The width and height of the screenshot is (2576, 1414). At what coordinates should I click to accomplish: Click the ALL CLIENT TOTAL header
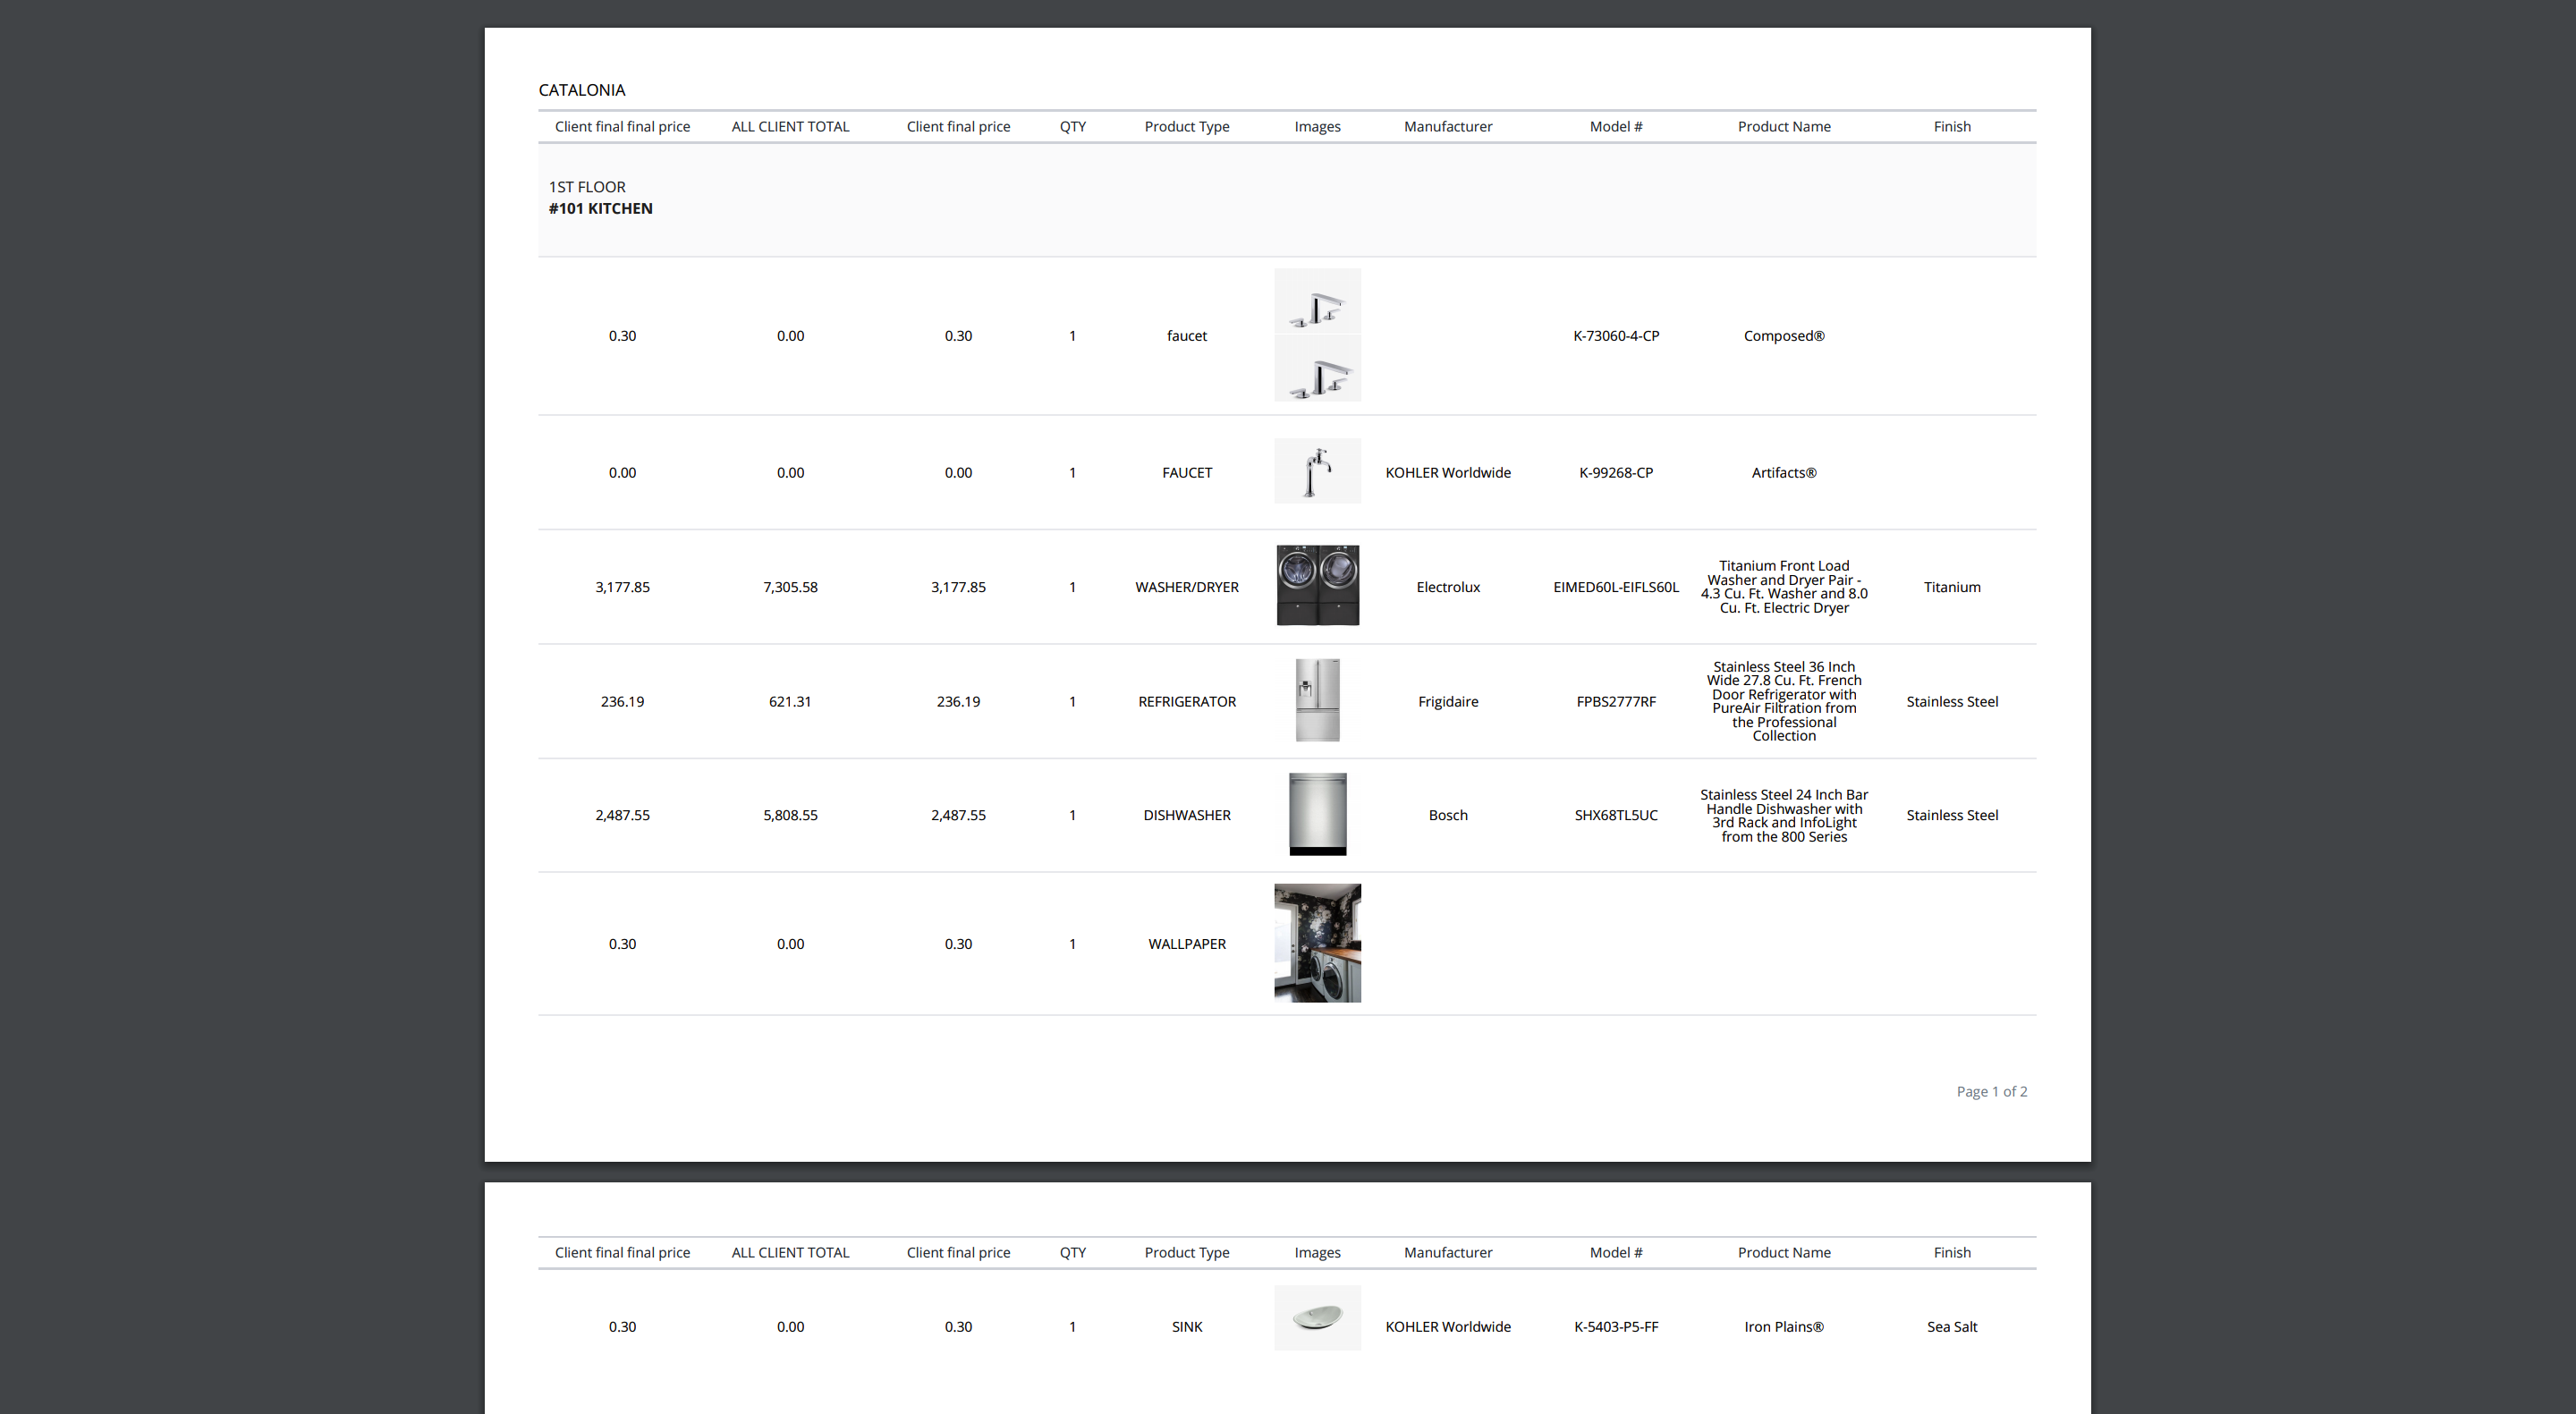789,126
